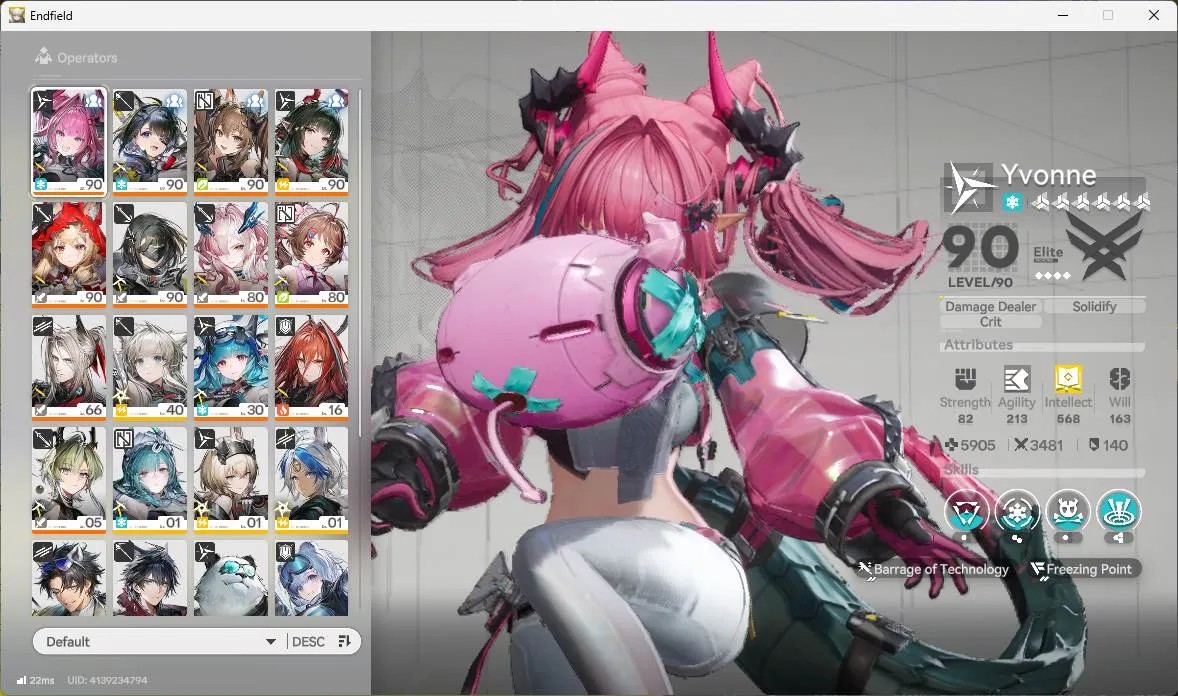Expand the dropdown arrow next to Default

point(270,642)
